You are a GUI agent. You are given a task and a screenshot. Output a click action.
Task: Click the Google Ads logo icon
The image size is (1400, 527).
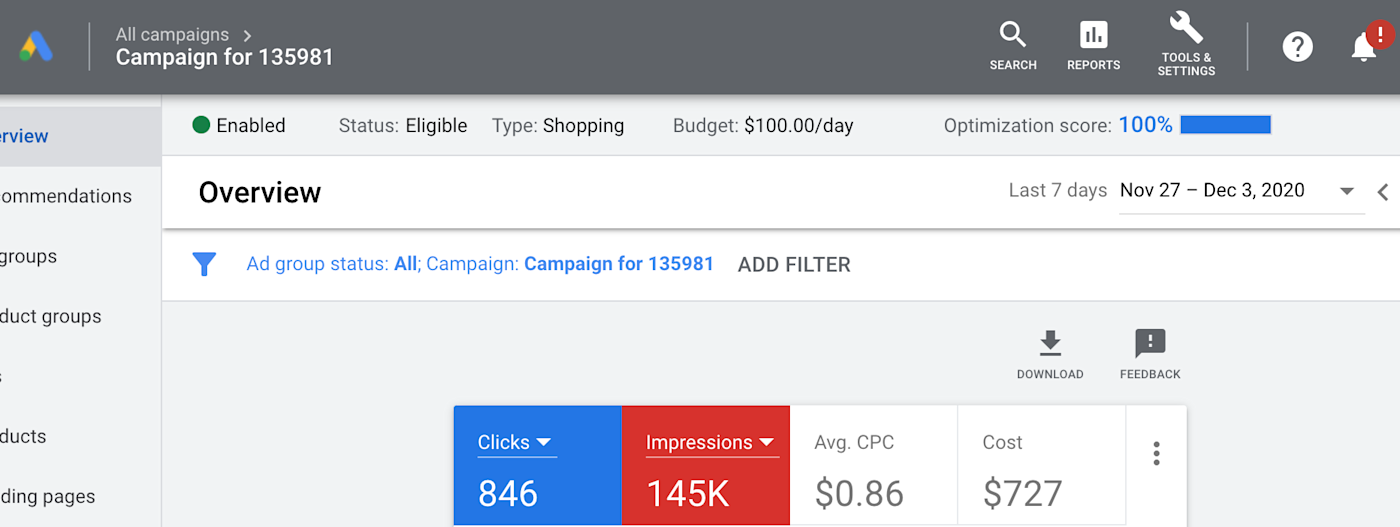pos(37,46)
